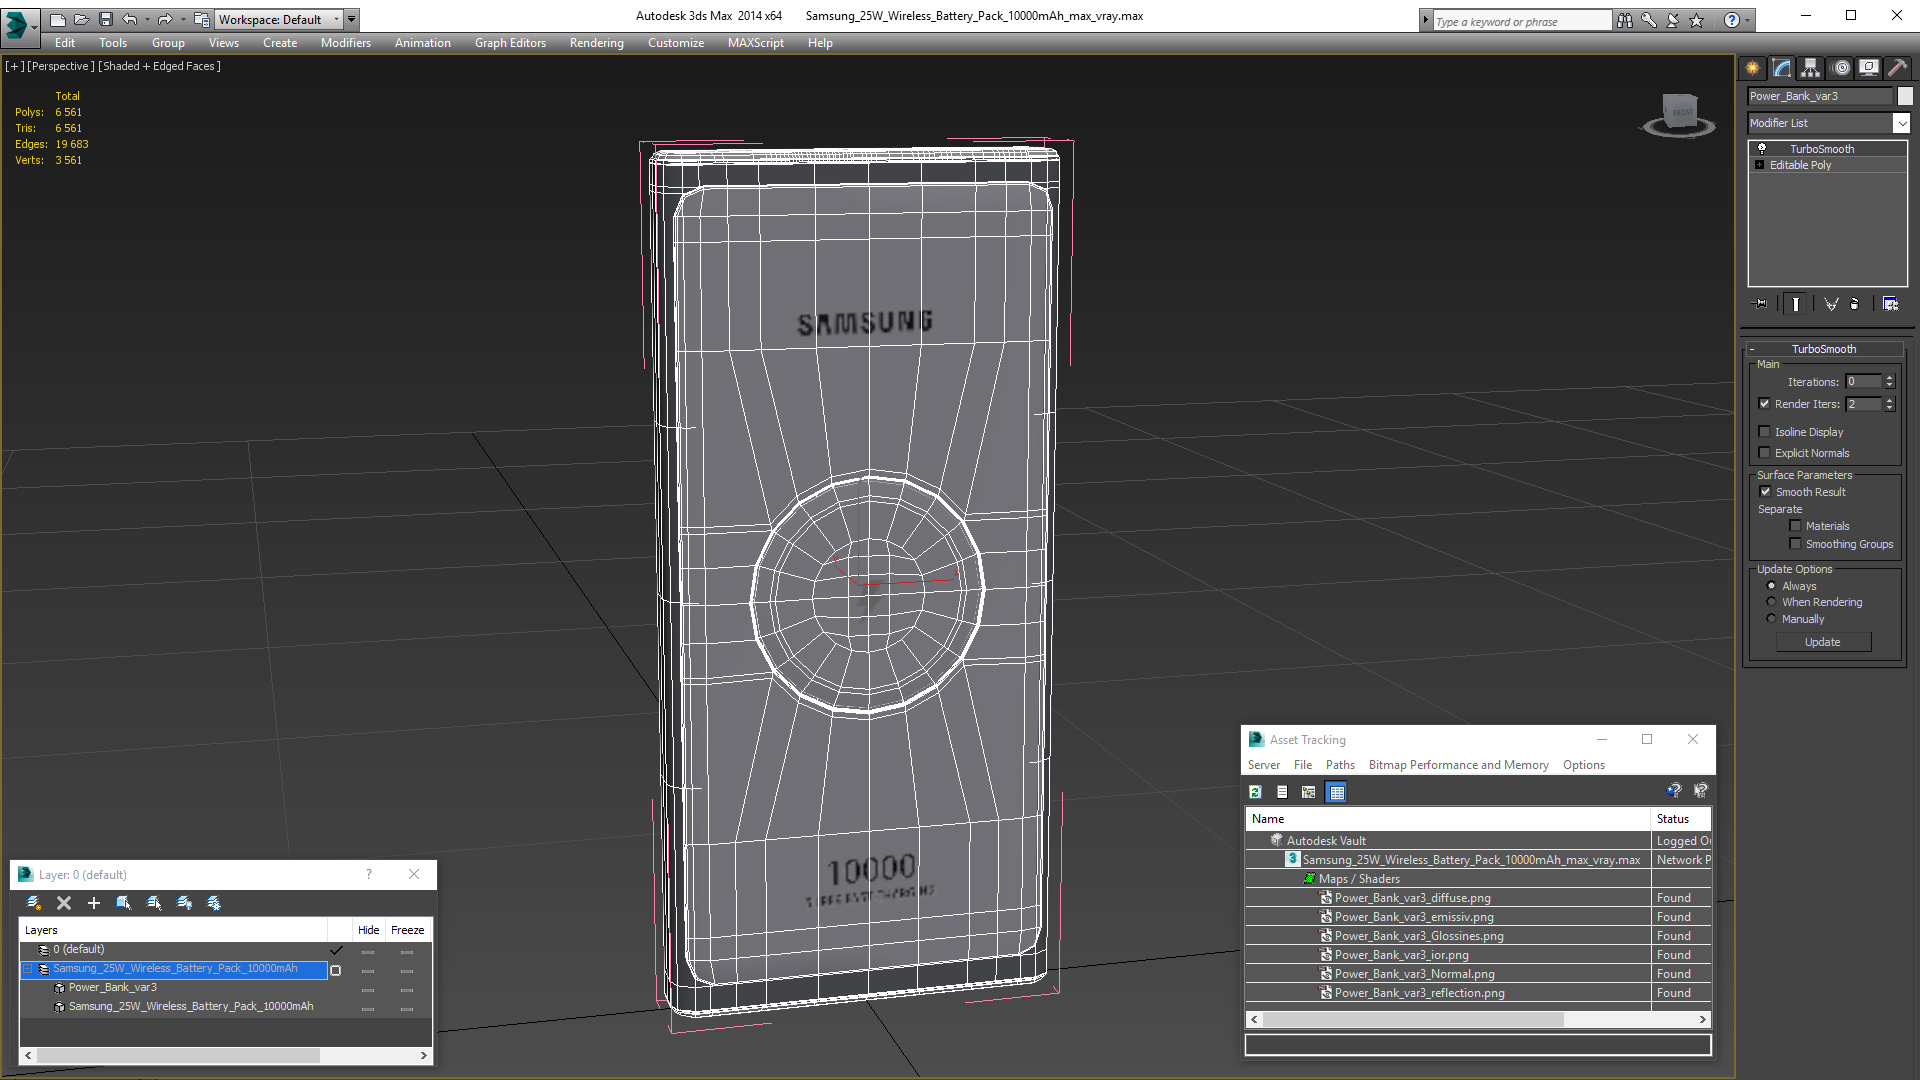
Task: Click the Iterations spinner arrows
Action: click(x=1889, y=382)
